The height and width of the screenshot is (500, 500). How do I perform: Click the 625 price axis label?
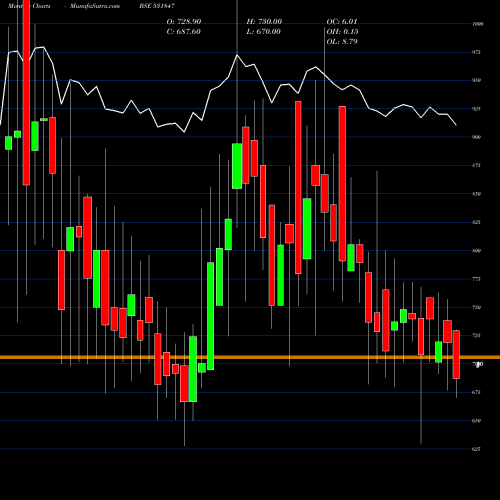tap(476, 449)
